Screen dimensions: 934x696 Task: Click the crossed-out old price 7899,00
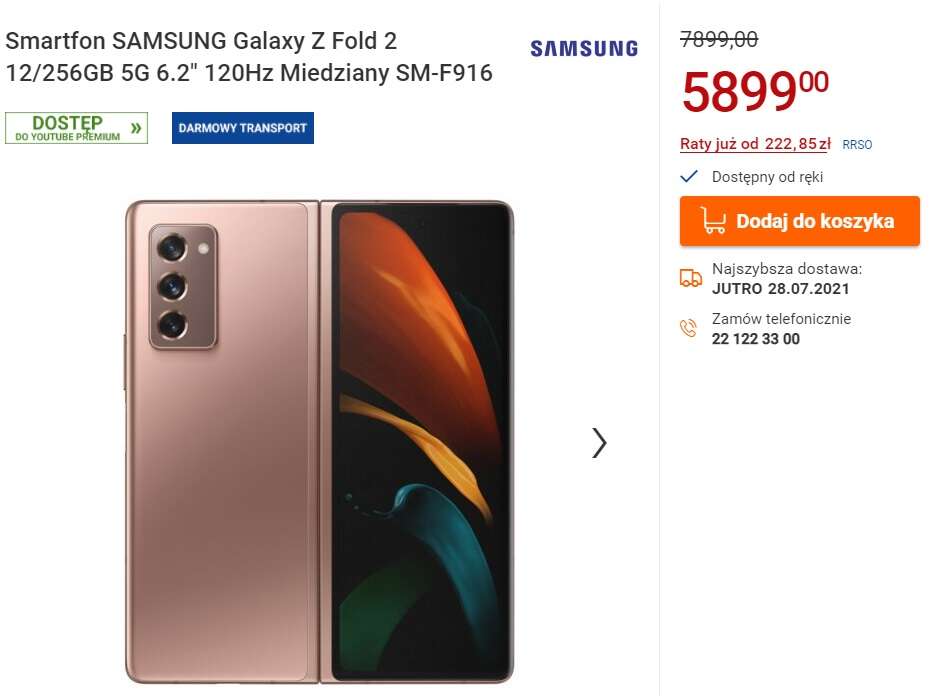click(x=719, y=40)
